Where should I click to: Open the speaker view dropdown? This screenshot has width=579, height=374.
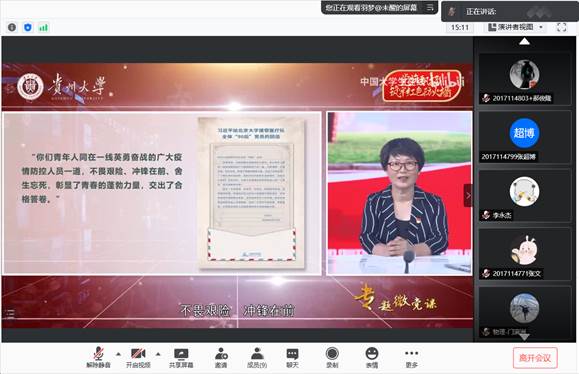515,27
